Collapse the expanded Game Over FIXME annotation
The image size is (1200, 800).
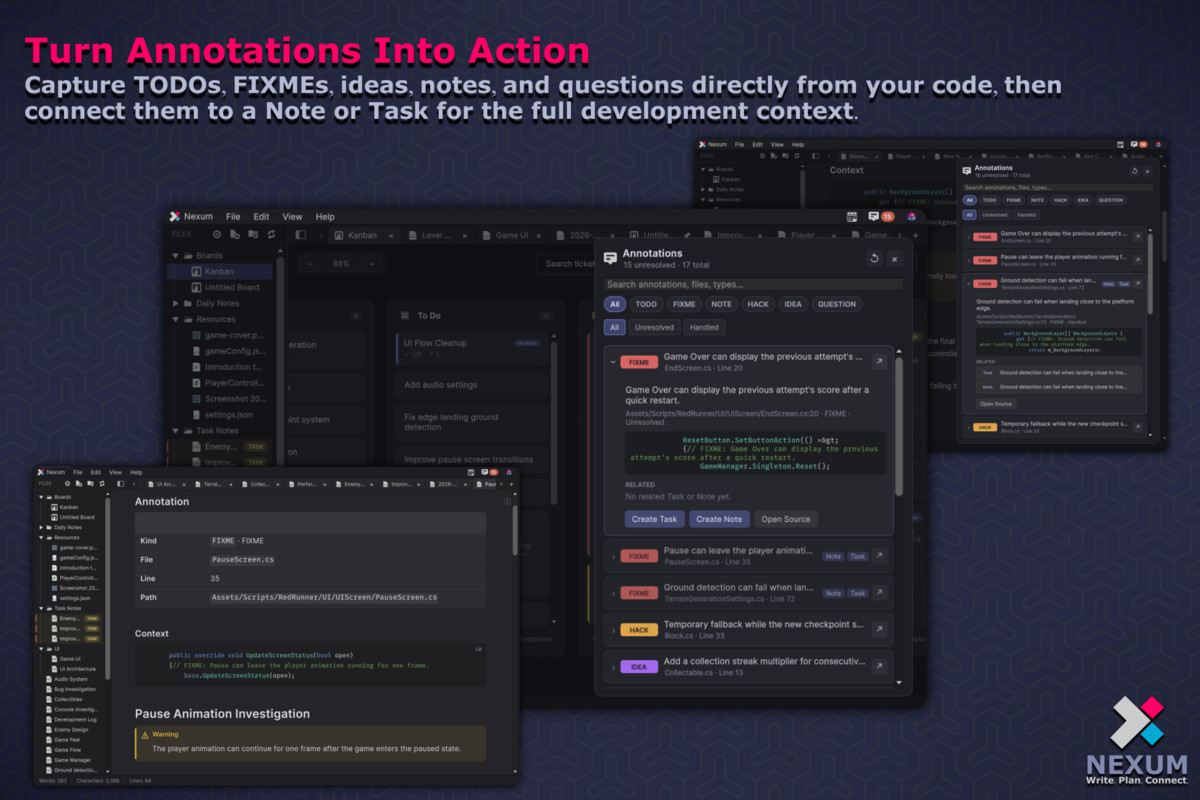pos(612,361)
